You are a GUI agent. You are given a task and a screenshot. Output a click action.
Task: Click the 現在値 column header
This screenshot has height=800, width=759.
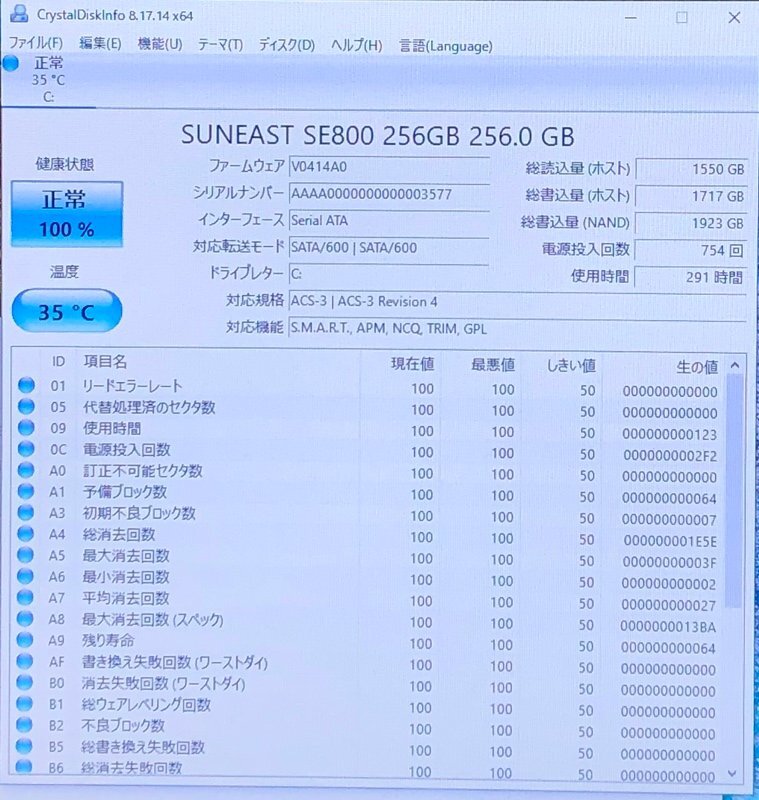pyautogui.click(x=412, y=364)
